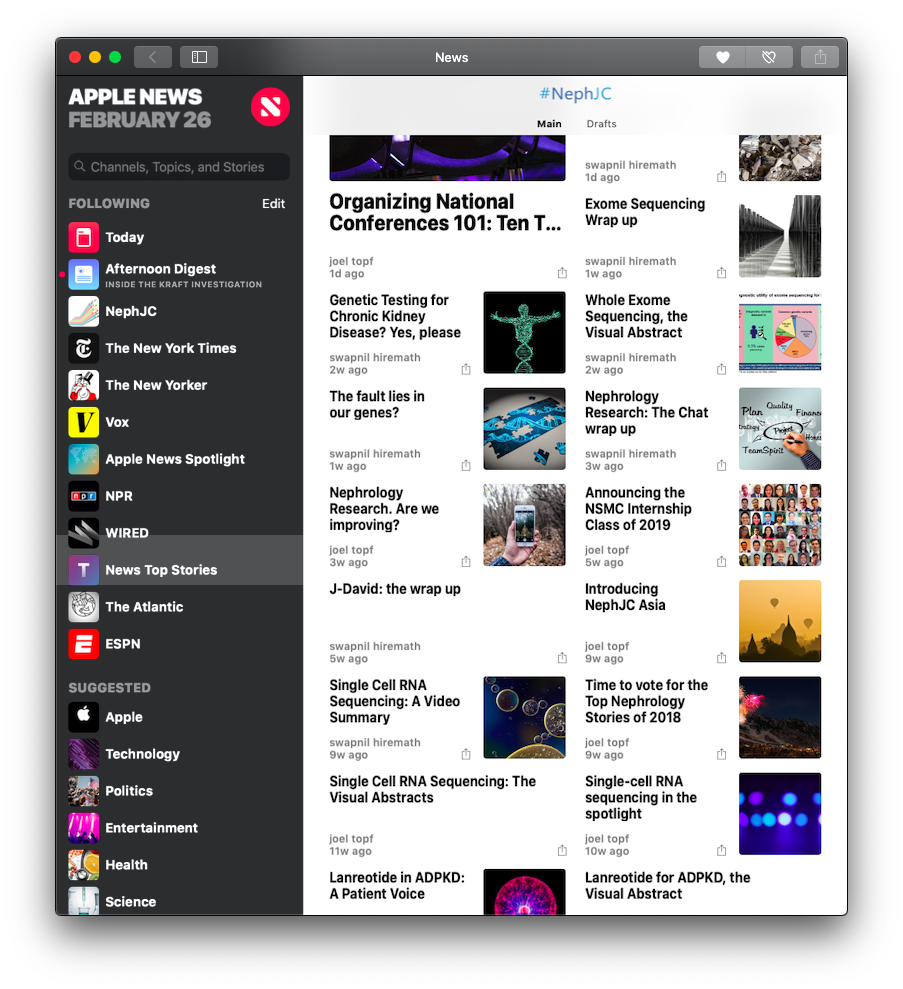
Task: Open Lanreotide for ADPKD, the Visual Abstract
Action: click(667, 886)
